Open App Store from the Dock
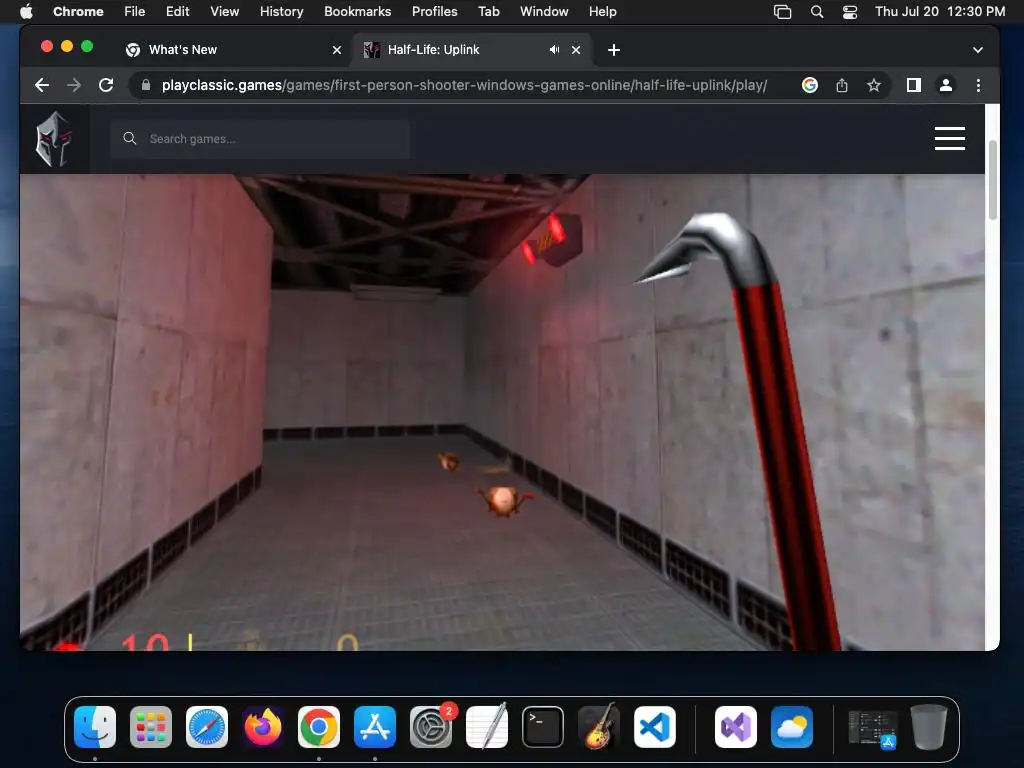 pyautogui.click(x=375, y=727)
